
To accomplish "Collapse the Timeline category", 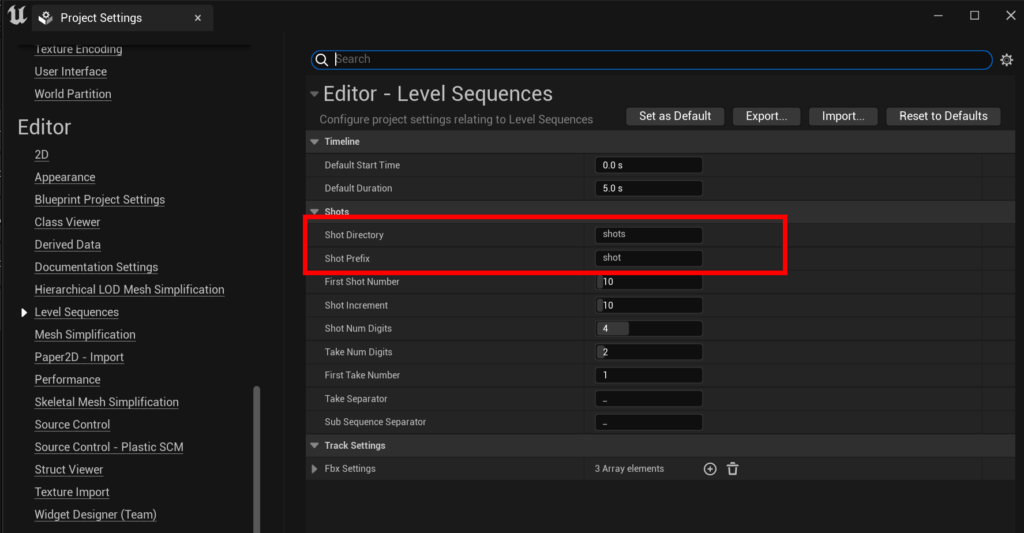I will (314, 142).
